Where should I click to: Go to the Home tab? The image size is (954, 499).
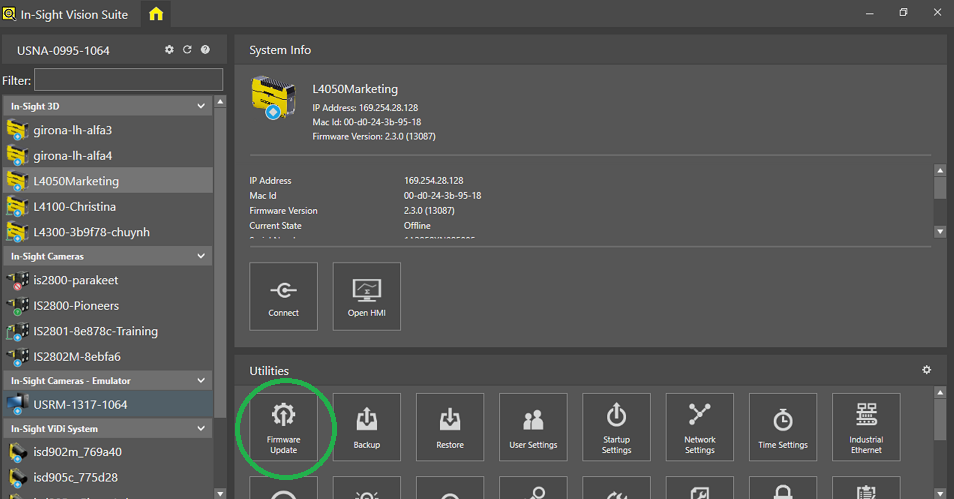click(x=156, y=13)
